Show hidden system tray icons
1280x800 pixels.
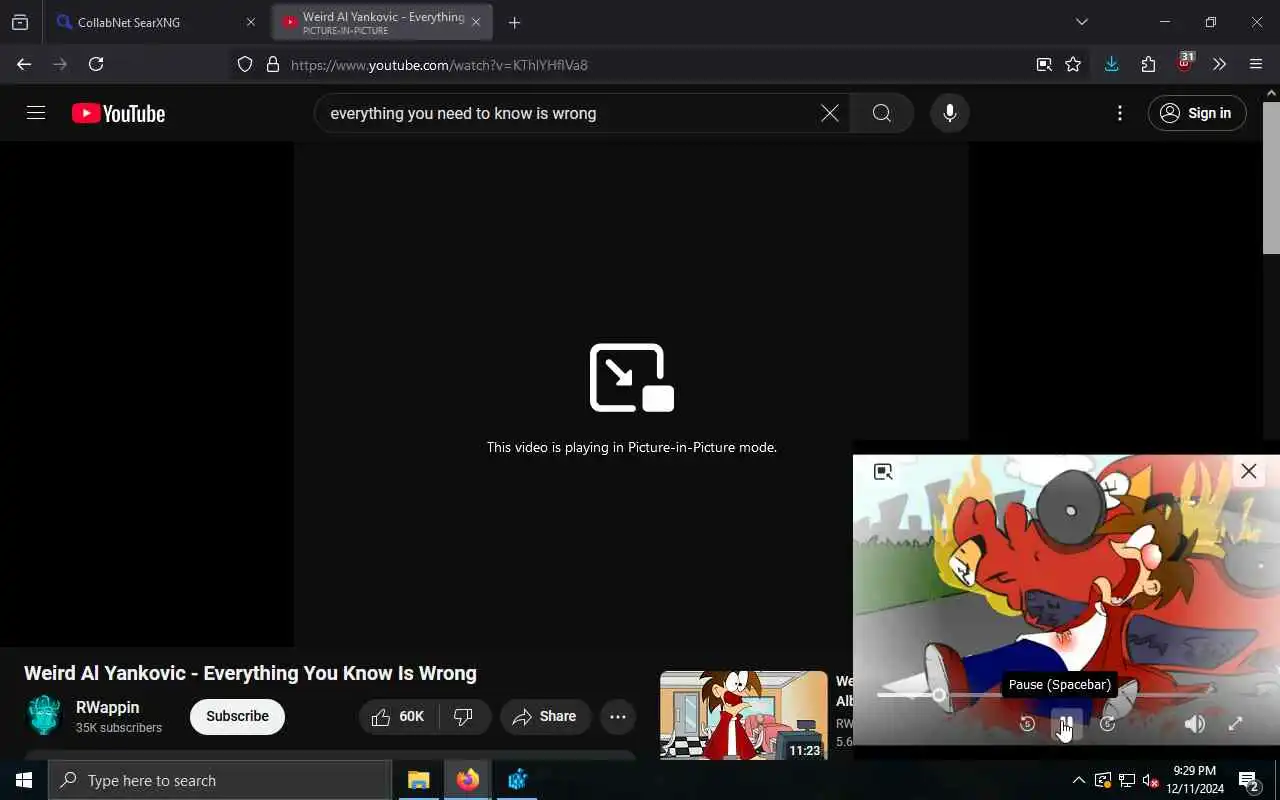(x=1078, y=780)
